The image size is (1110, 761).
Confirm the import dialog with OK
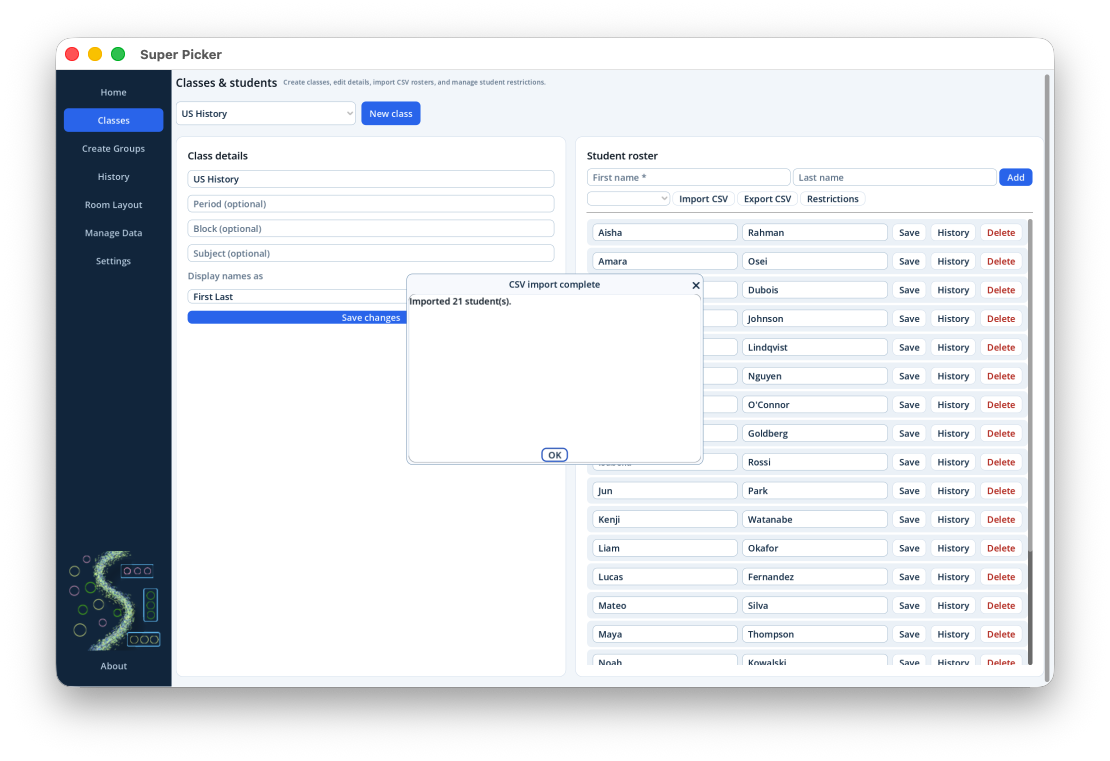(x=554, y=455)
